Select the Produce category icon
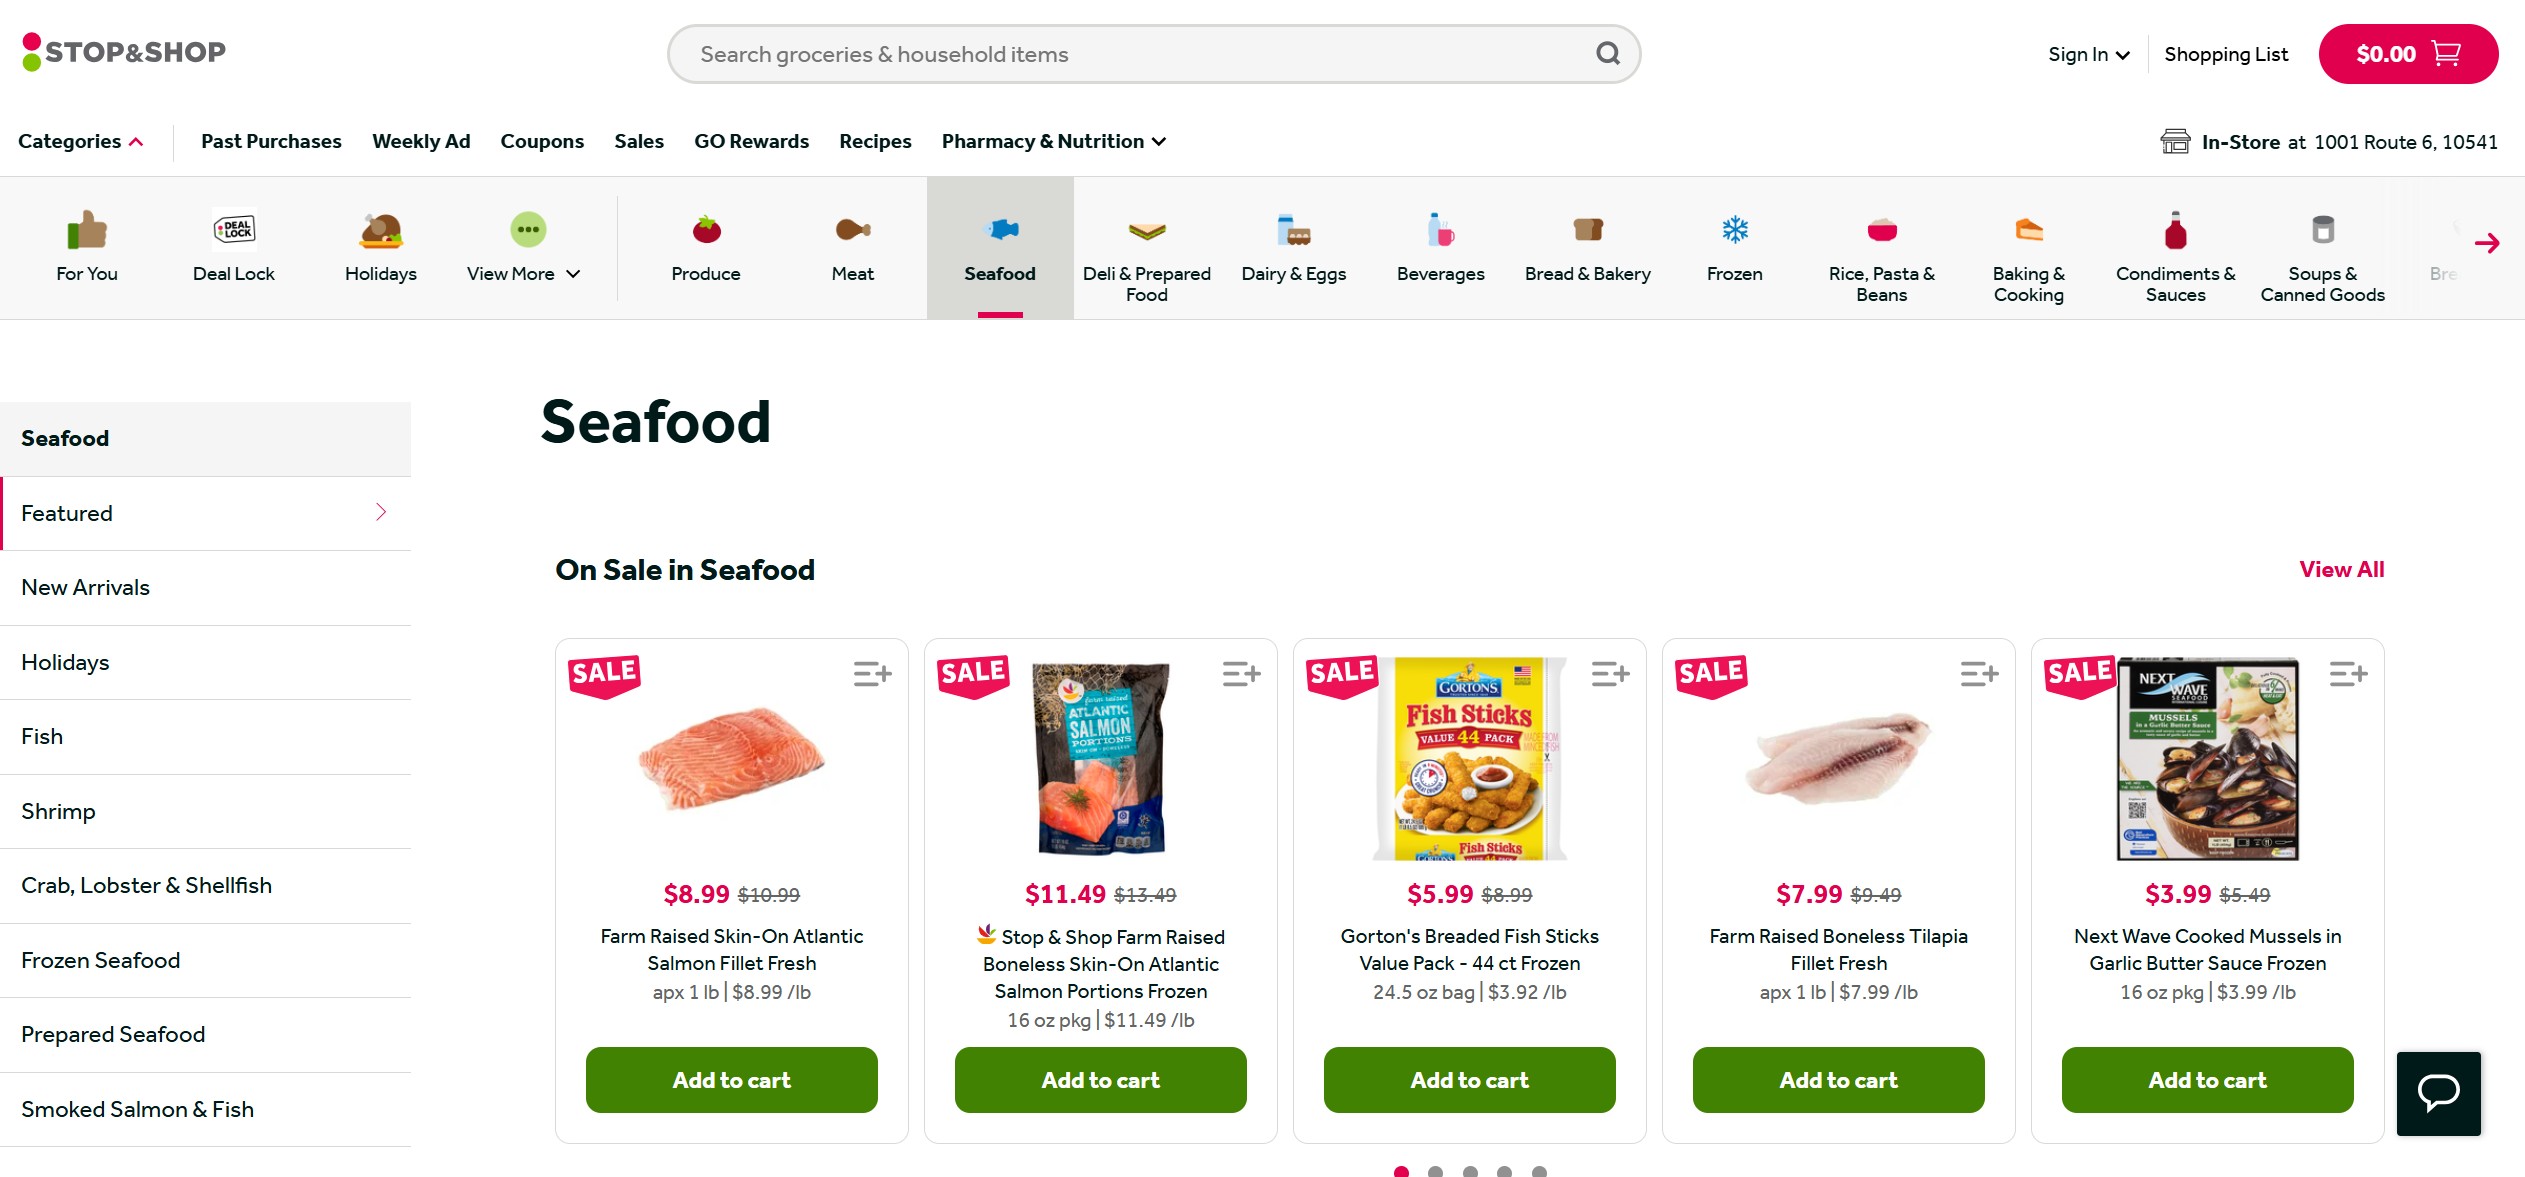Viewport: 2525px width, 1177px height. 705,232
